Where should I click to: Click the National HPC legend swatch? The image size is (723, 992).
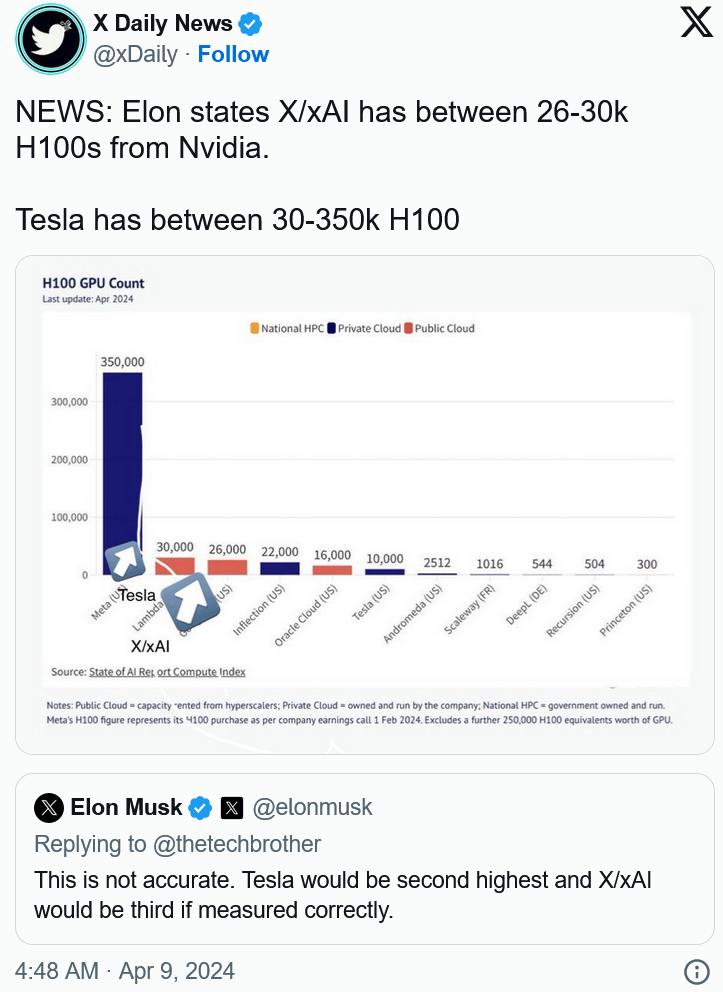[x=255, y=328]
